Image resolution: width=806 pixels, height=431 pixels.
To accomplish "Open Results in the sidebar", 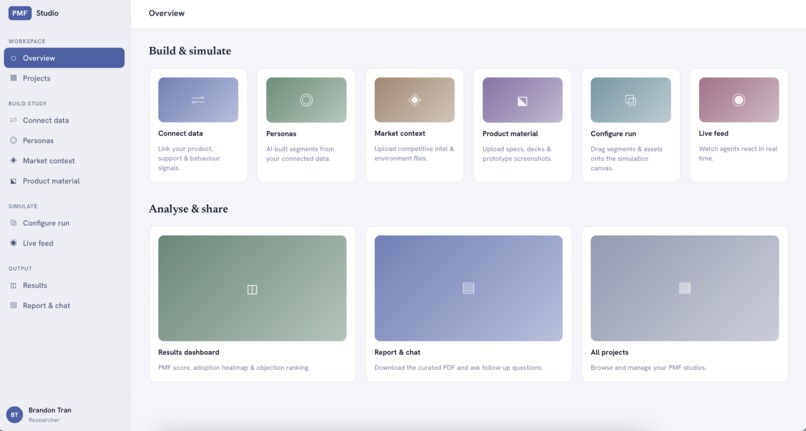I will point(64,285).
